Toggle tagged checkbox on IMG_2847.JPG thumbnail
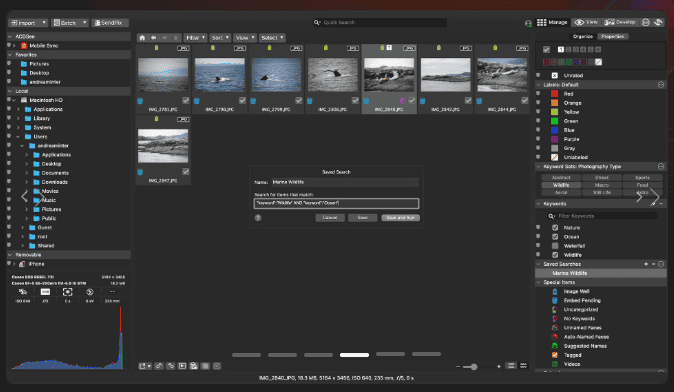The height and width of the screenshot is (392, 674). (186, 172)
